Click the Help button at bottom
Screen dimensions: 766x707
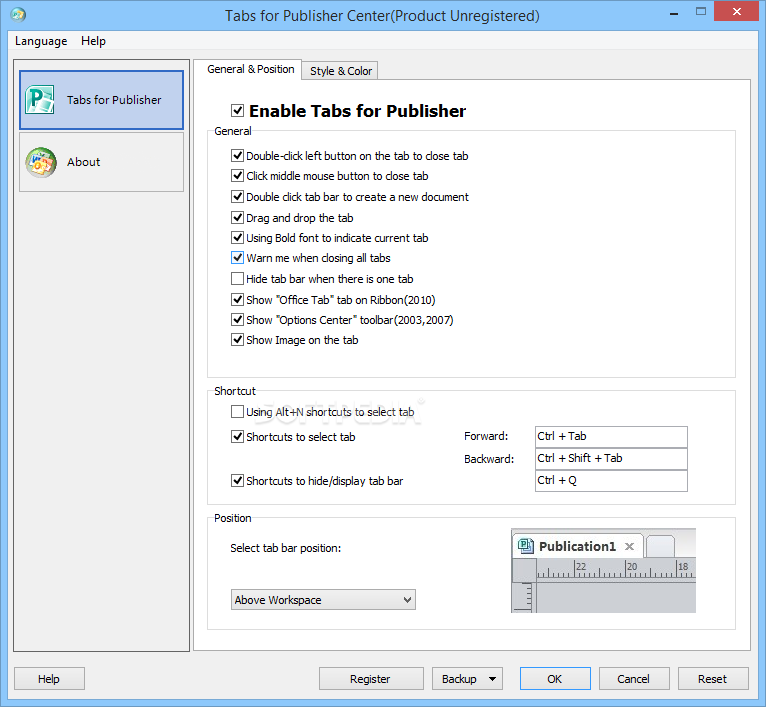[x=49, y=679]
